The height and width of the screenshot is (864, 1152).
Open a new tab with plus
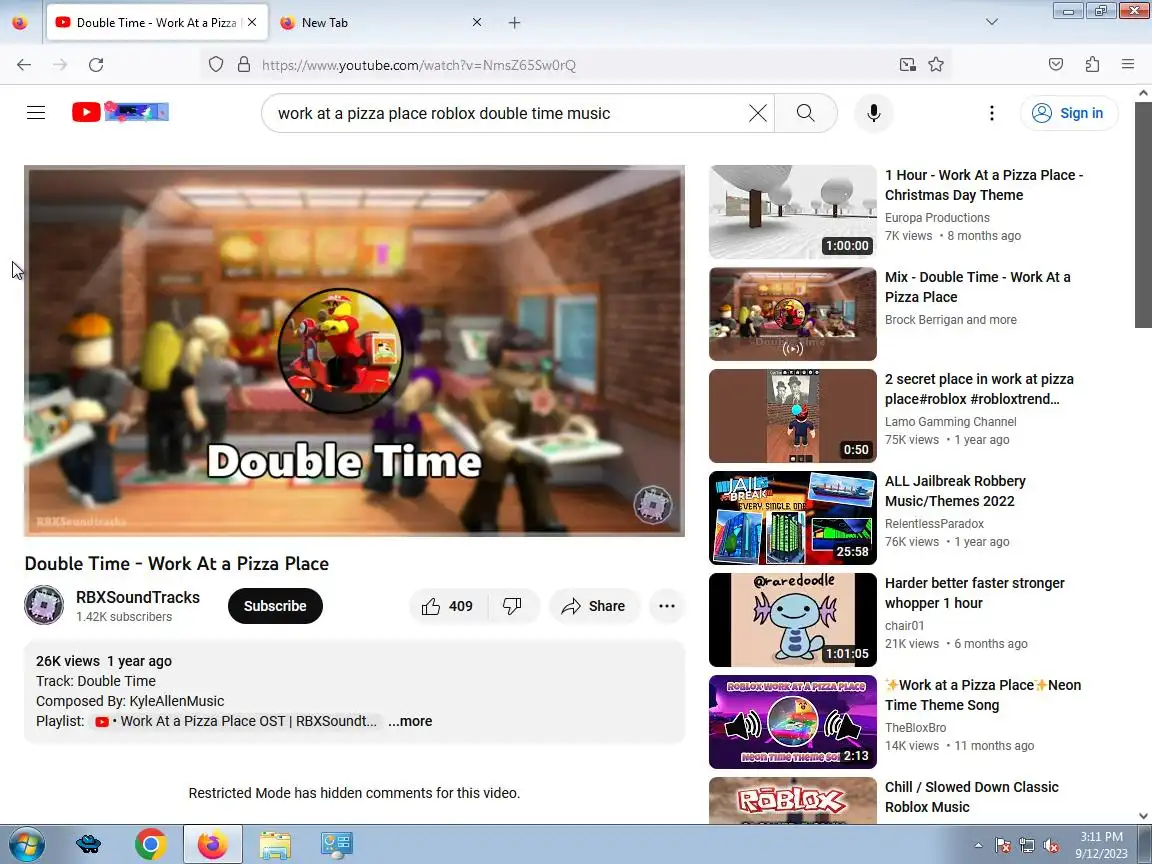tap(514, 23)
